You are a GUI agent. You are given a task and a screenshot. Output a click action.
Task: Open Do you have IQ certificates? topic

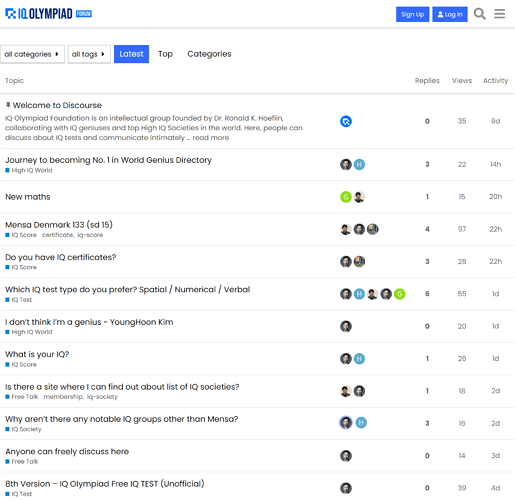(x=61, y=257)
